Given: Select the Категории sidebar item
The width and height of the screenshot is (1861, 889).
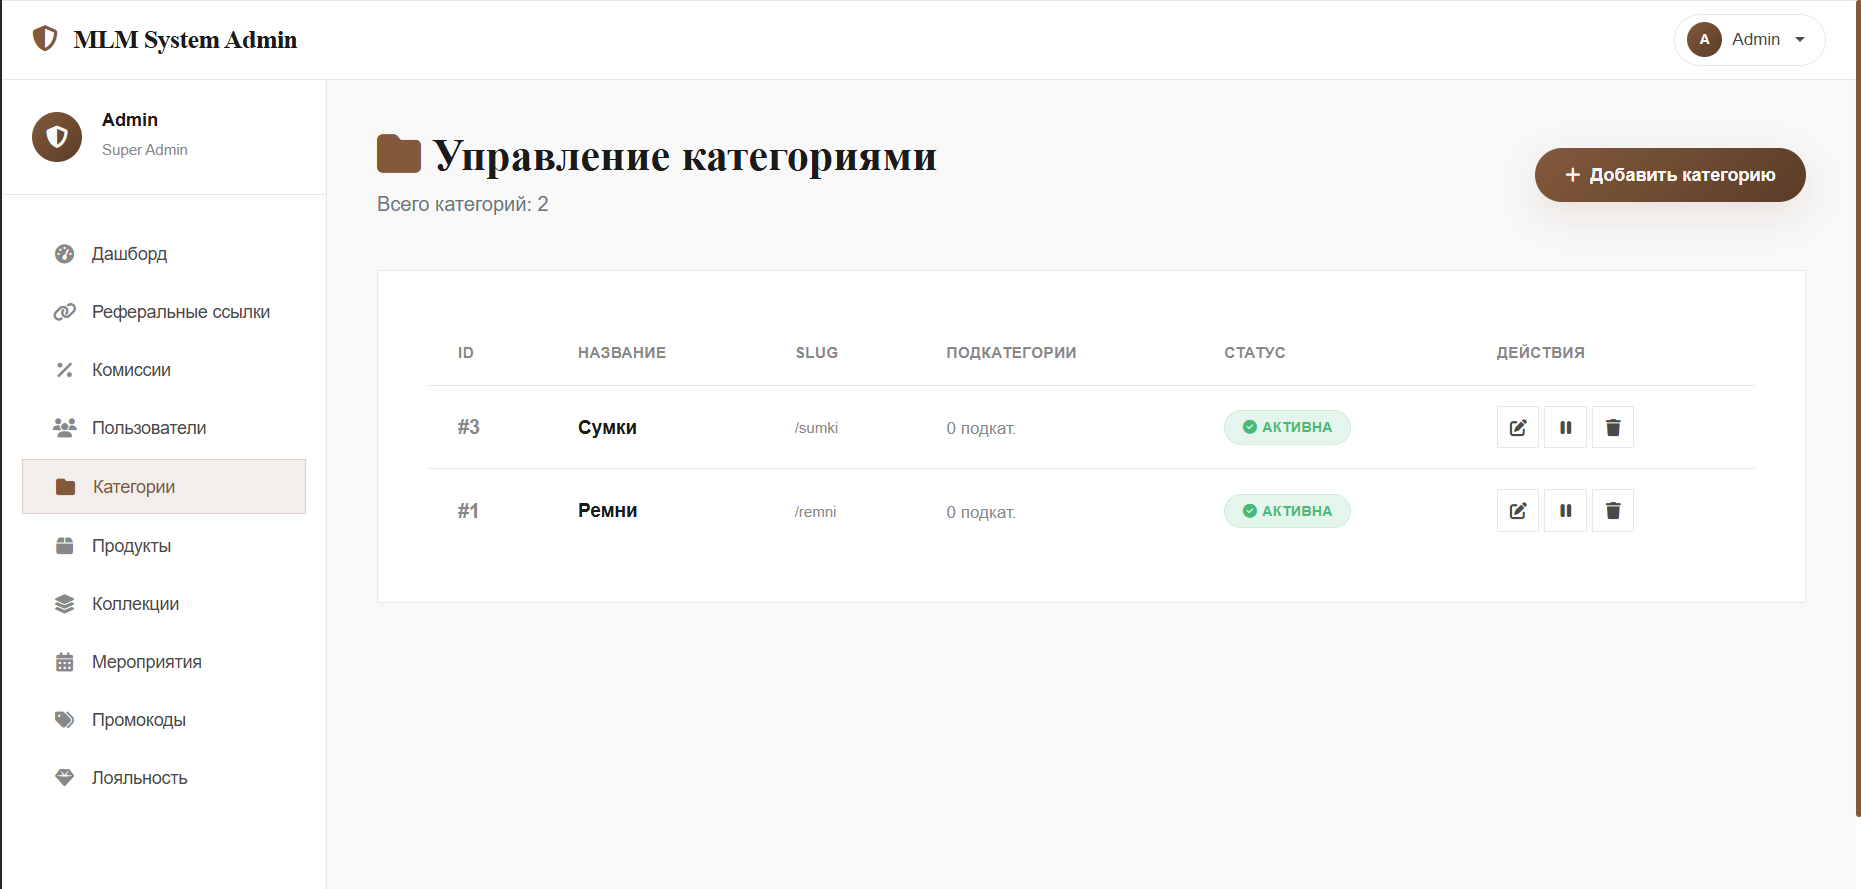Looking at the screenshot, I should tap(164, 487).
